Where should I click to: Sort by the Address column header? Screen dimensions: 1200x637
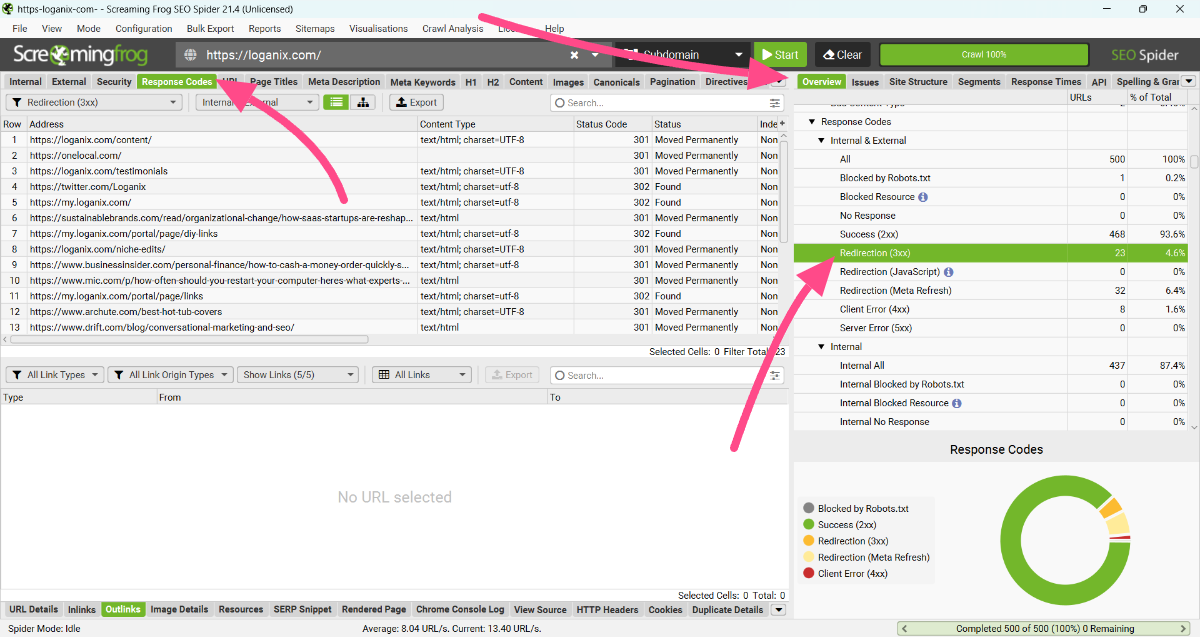pos(222,124)
